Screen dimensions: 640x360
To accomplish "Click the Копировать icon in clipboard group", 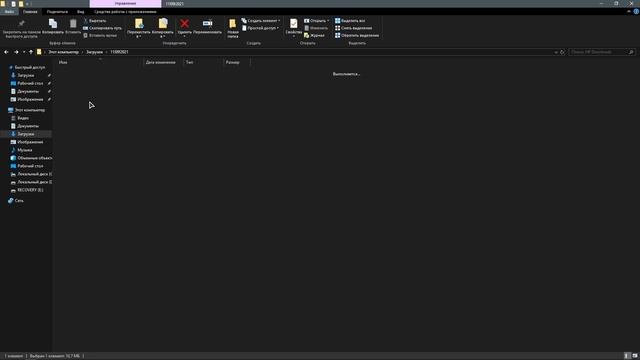I will pyautogui.click(x=53, y=24).
